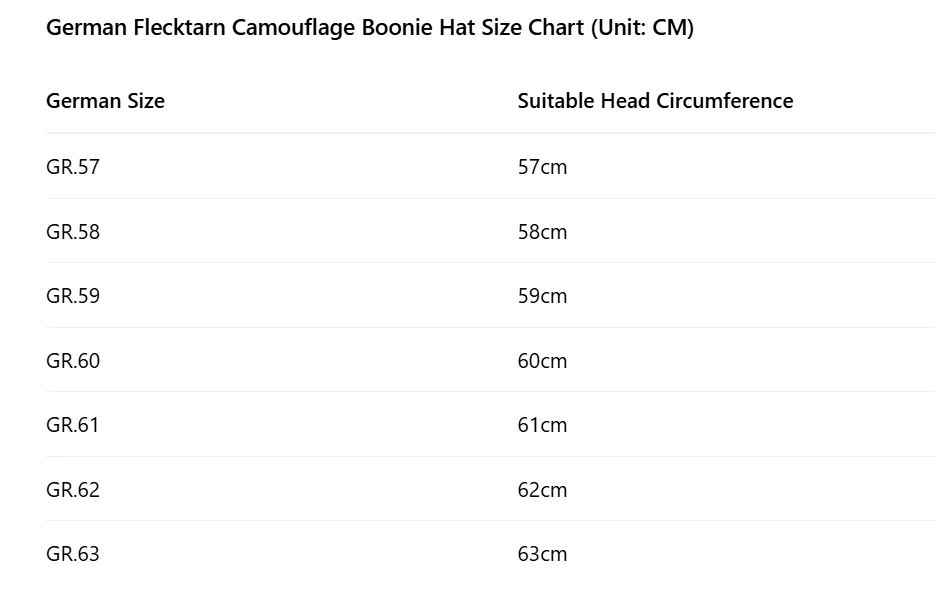Click '(Unit: CM)' in the title

point(642,27)
